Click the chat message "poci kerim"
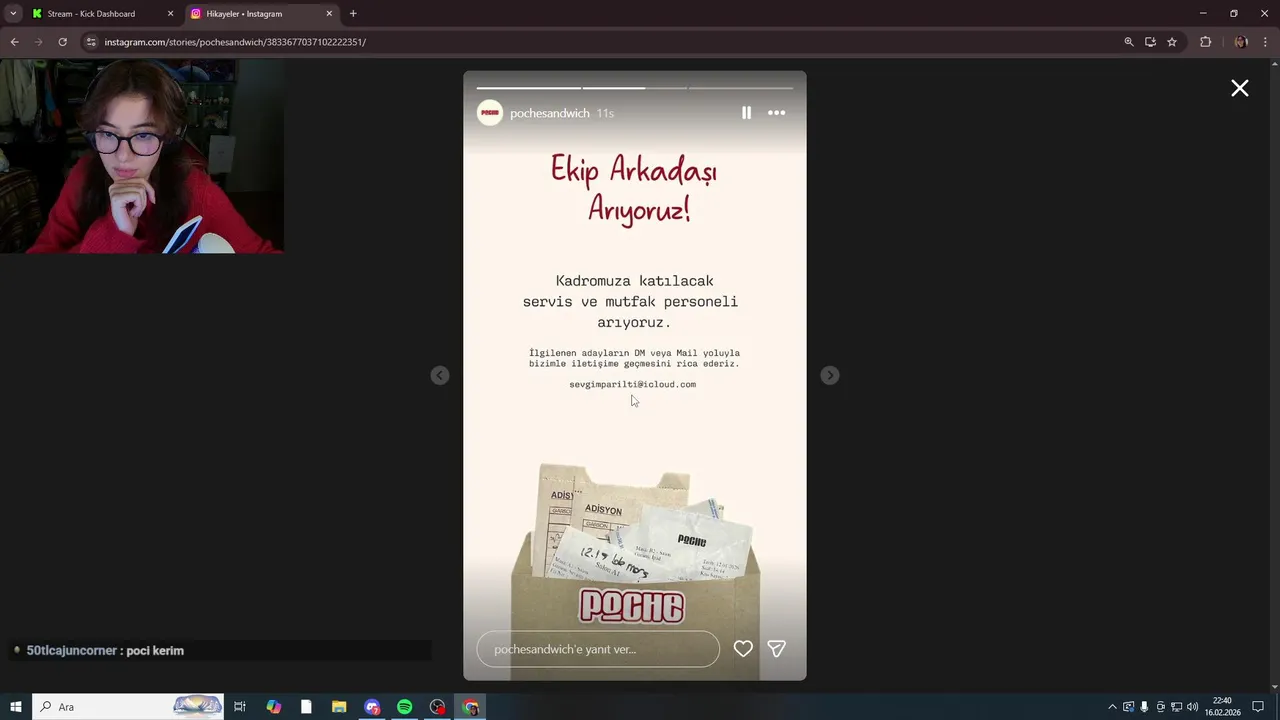This screenshot has width=1280, height=720. (155, 651)
